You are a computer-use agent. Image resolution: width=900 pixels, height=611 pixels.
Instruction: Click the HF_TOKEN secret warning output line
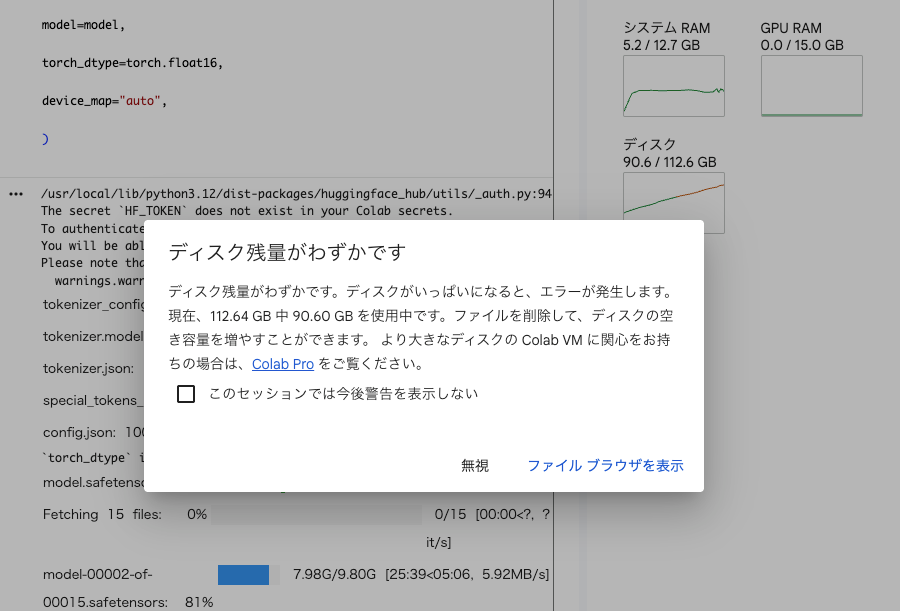pyautogui.click(x=246, y=211)
